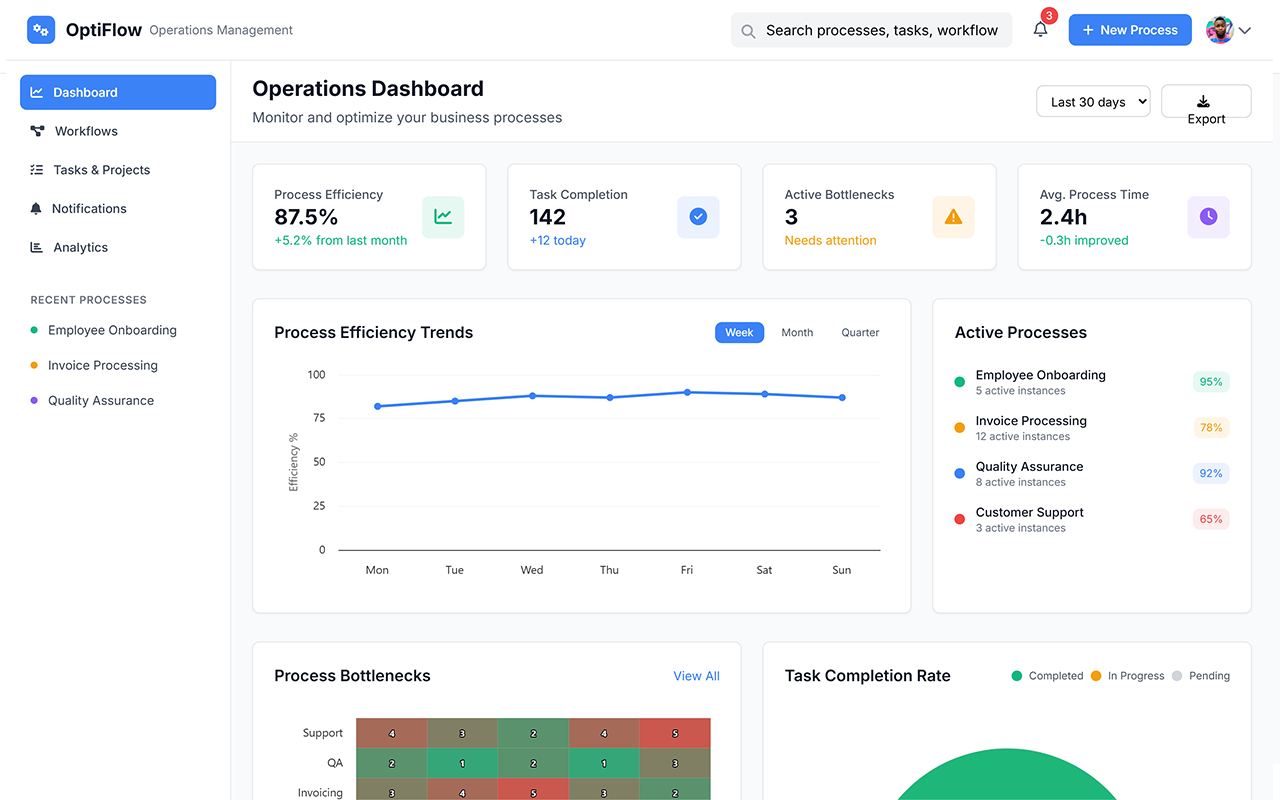Click the Process Efficiency green chart icon
This screenshot has width=1280, height=800.
[x=443, y=217]
